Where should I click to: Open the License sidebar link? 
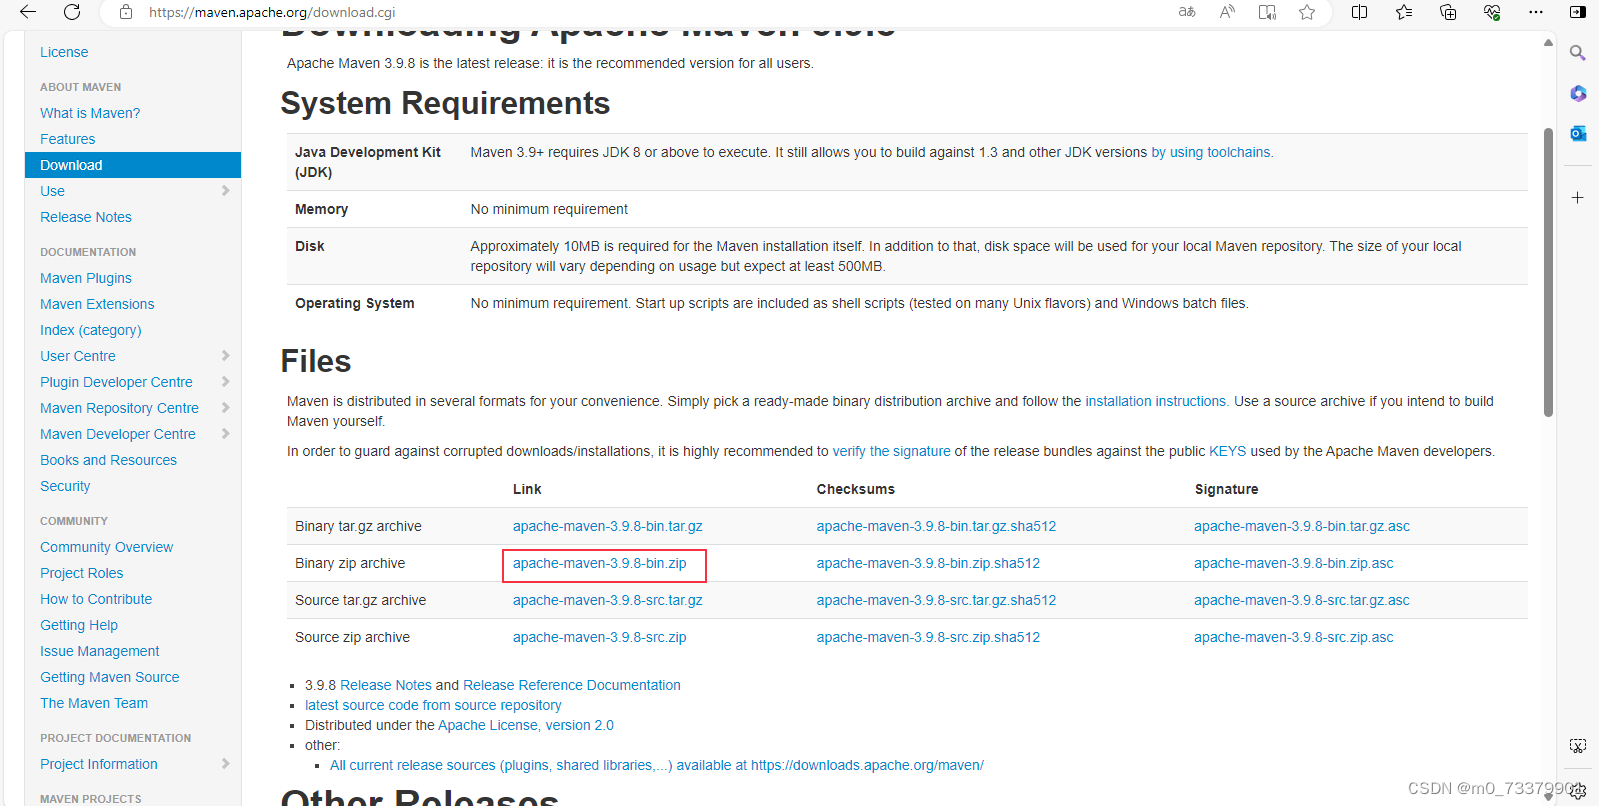click(x=64, y=52)
